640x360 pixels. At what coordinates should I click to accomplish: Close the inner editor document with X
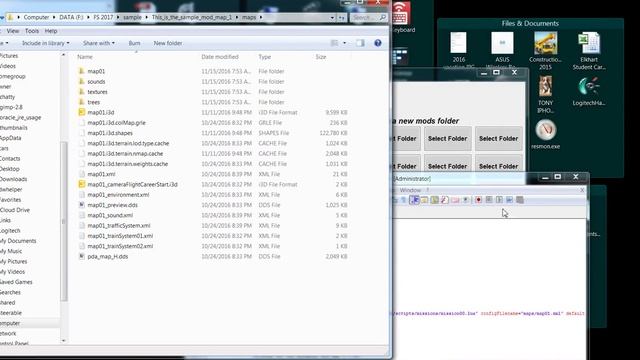coord(582,190)
